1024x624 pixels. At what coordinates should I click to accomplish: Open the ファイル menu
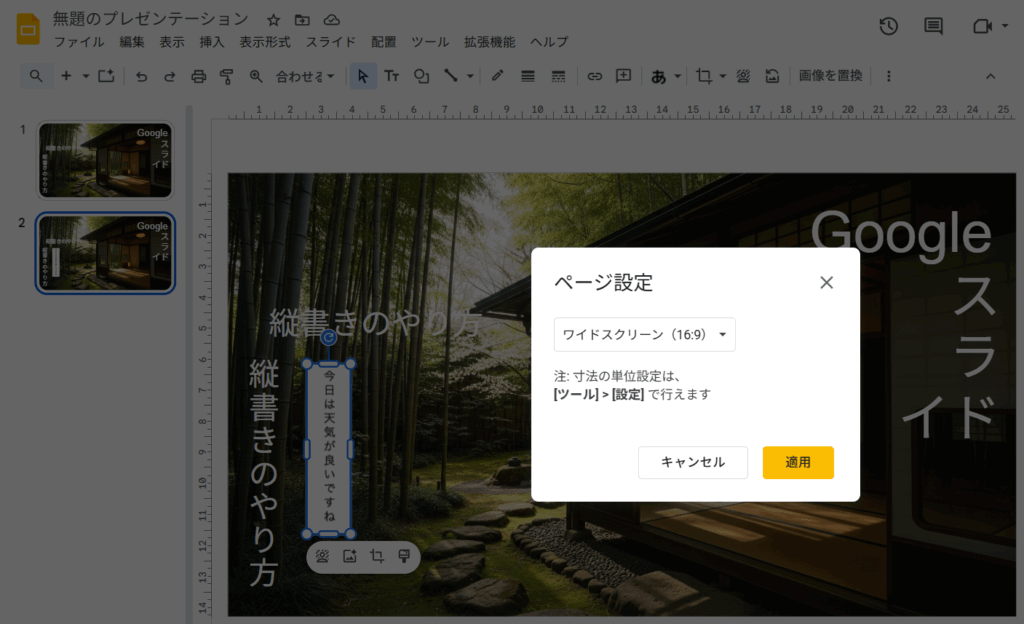pyautogui.click(x=79, y=42)
